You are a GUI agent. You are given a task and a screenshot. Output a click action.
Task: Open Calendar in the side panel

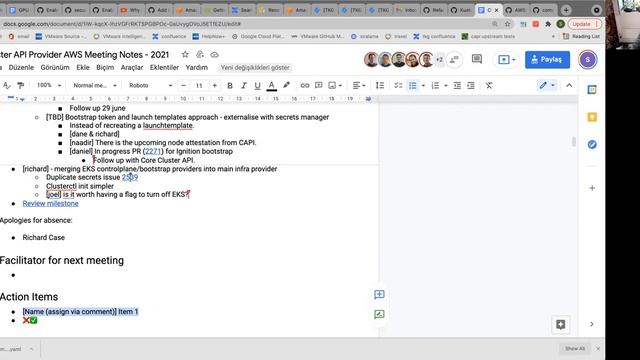(x=592, y=90)
